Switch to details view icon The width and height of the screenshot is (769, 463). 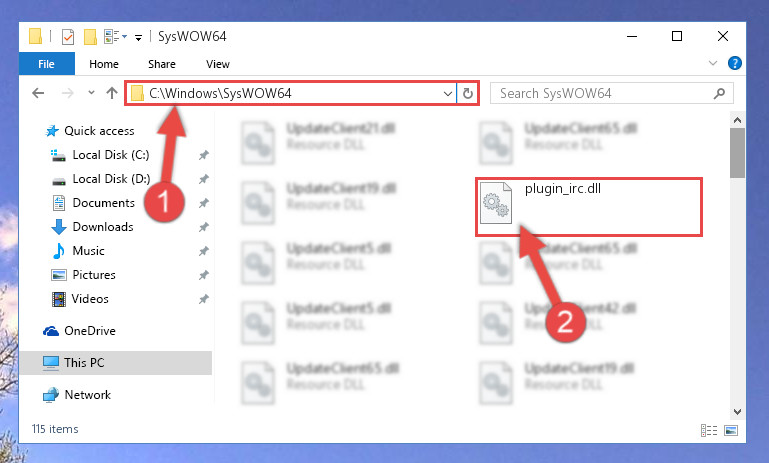point(709,431)
